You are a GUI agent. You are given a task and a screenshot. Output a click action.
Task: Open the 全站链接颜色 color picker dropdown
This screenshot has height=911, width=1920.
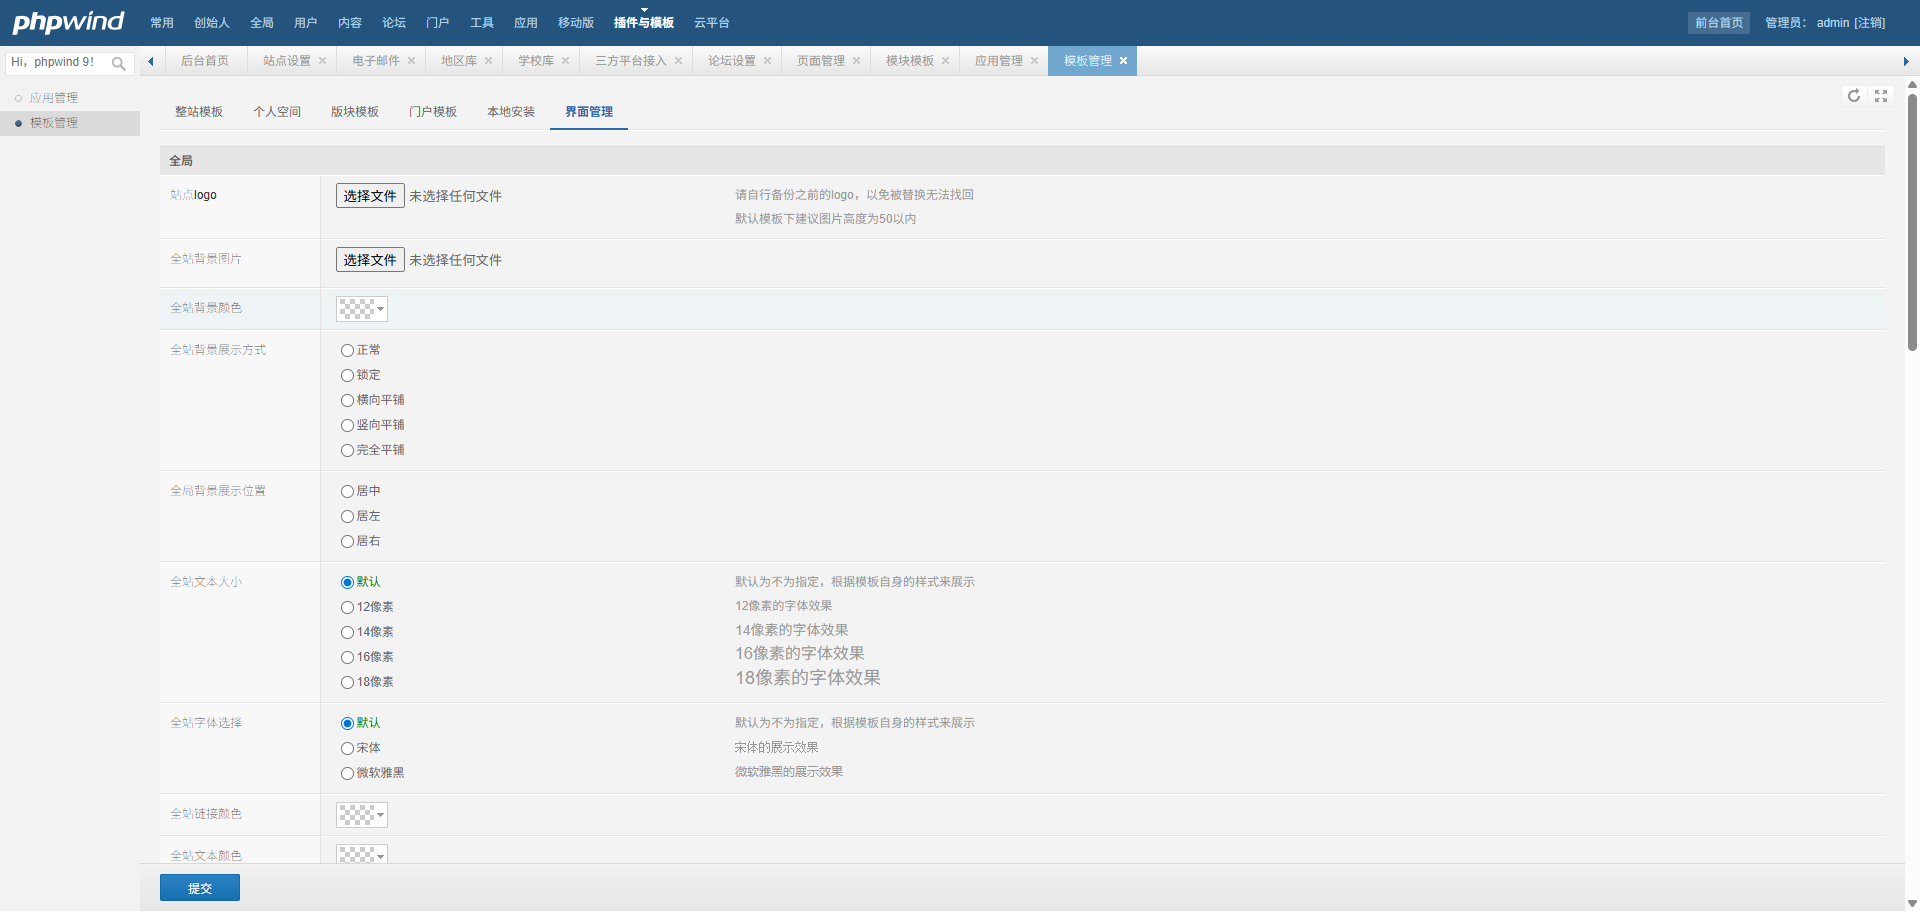pyautogui.click(x=362, y=815)
